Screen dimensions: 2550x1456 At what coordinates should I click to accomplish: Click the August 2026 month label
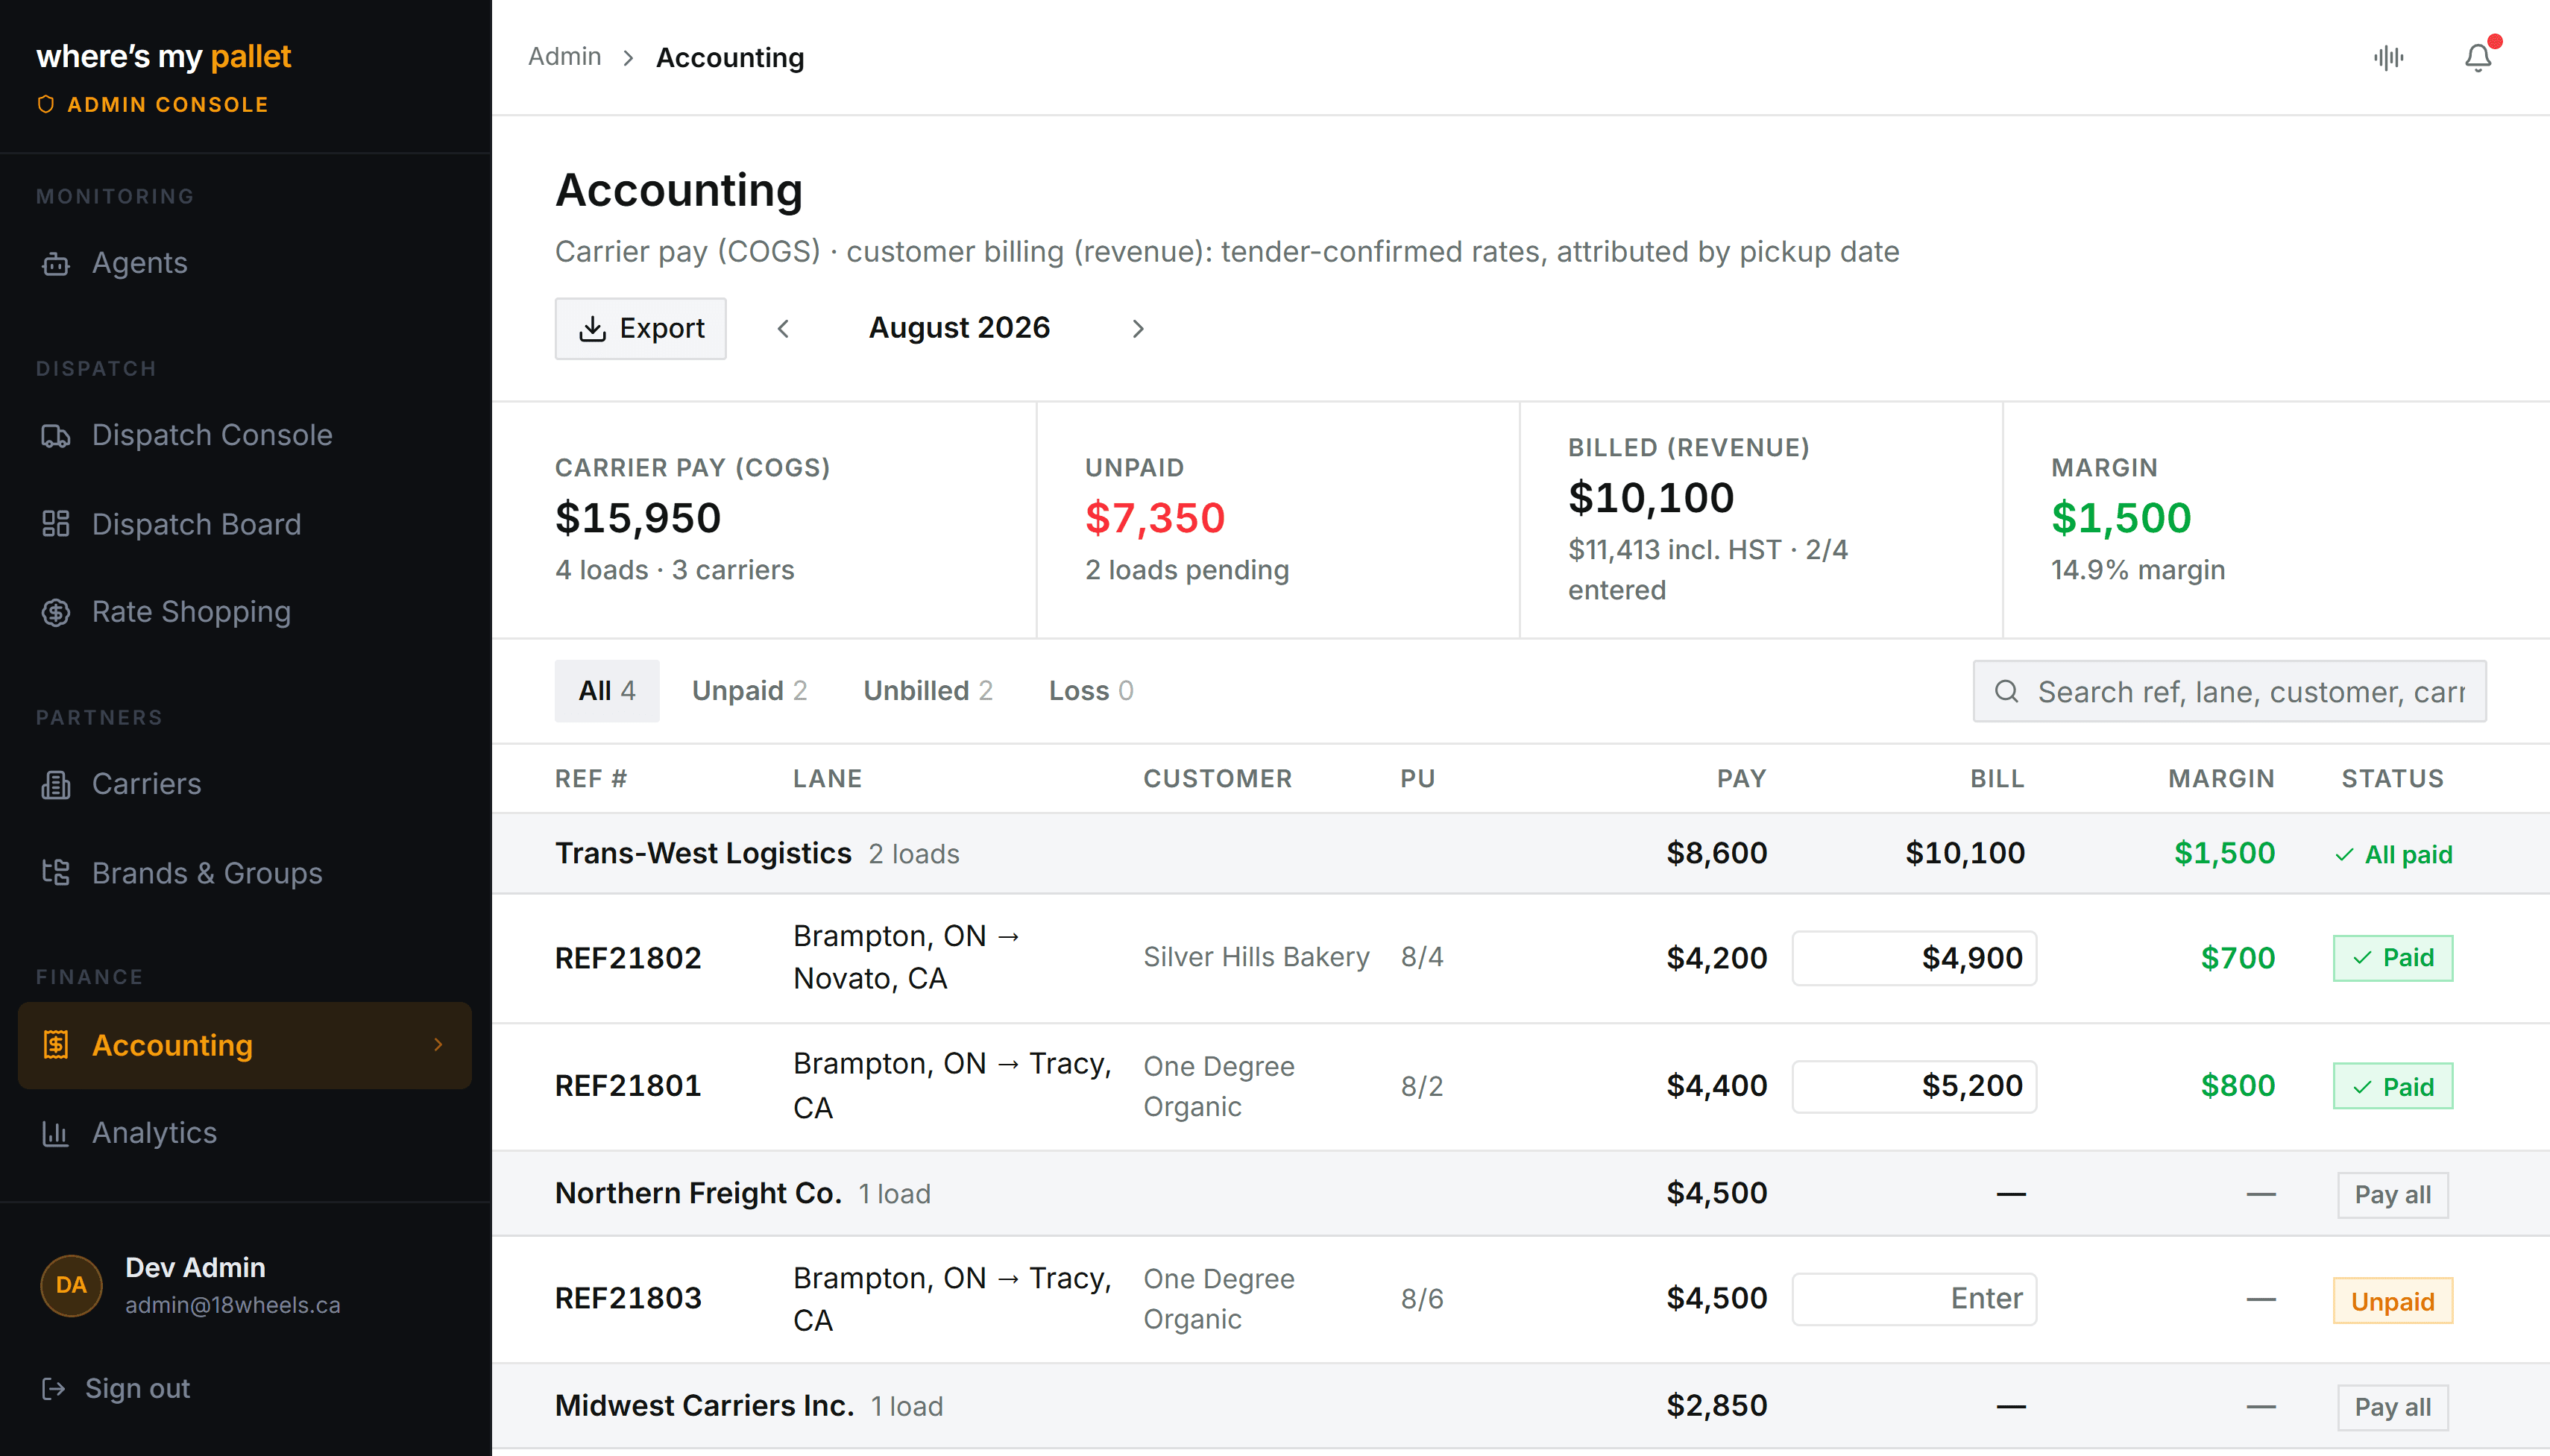coord(959,328)
